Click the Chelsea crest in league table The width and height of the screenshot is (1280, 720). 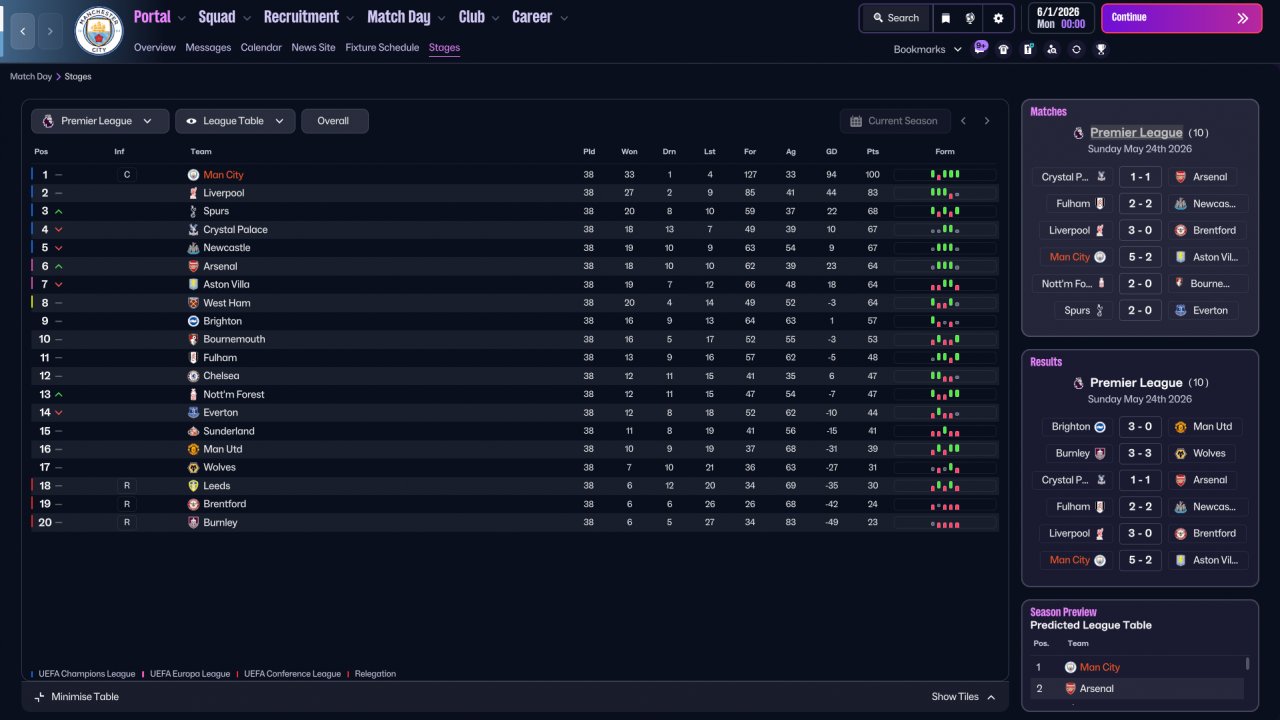[x=193, y=376]
